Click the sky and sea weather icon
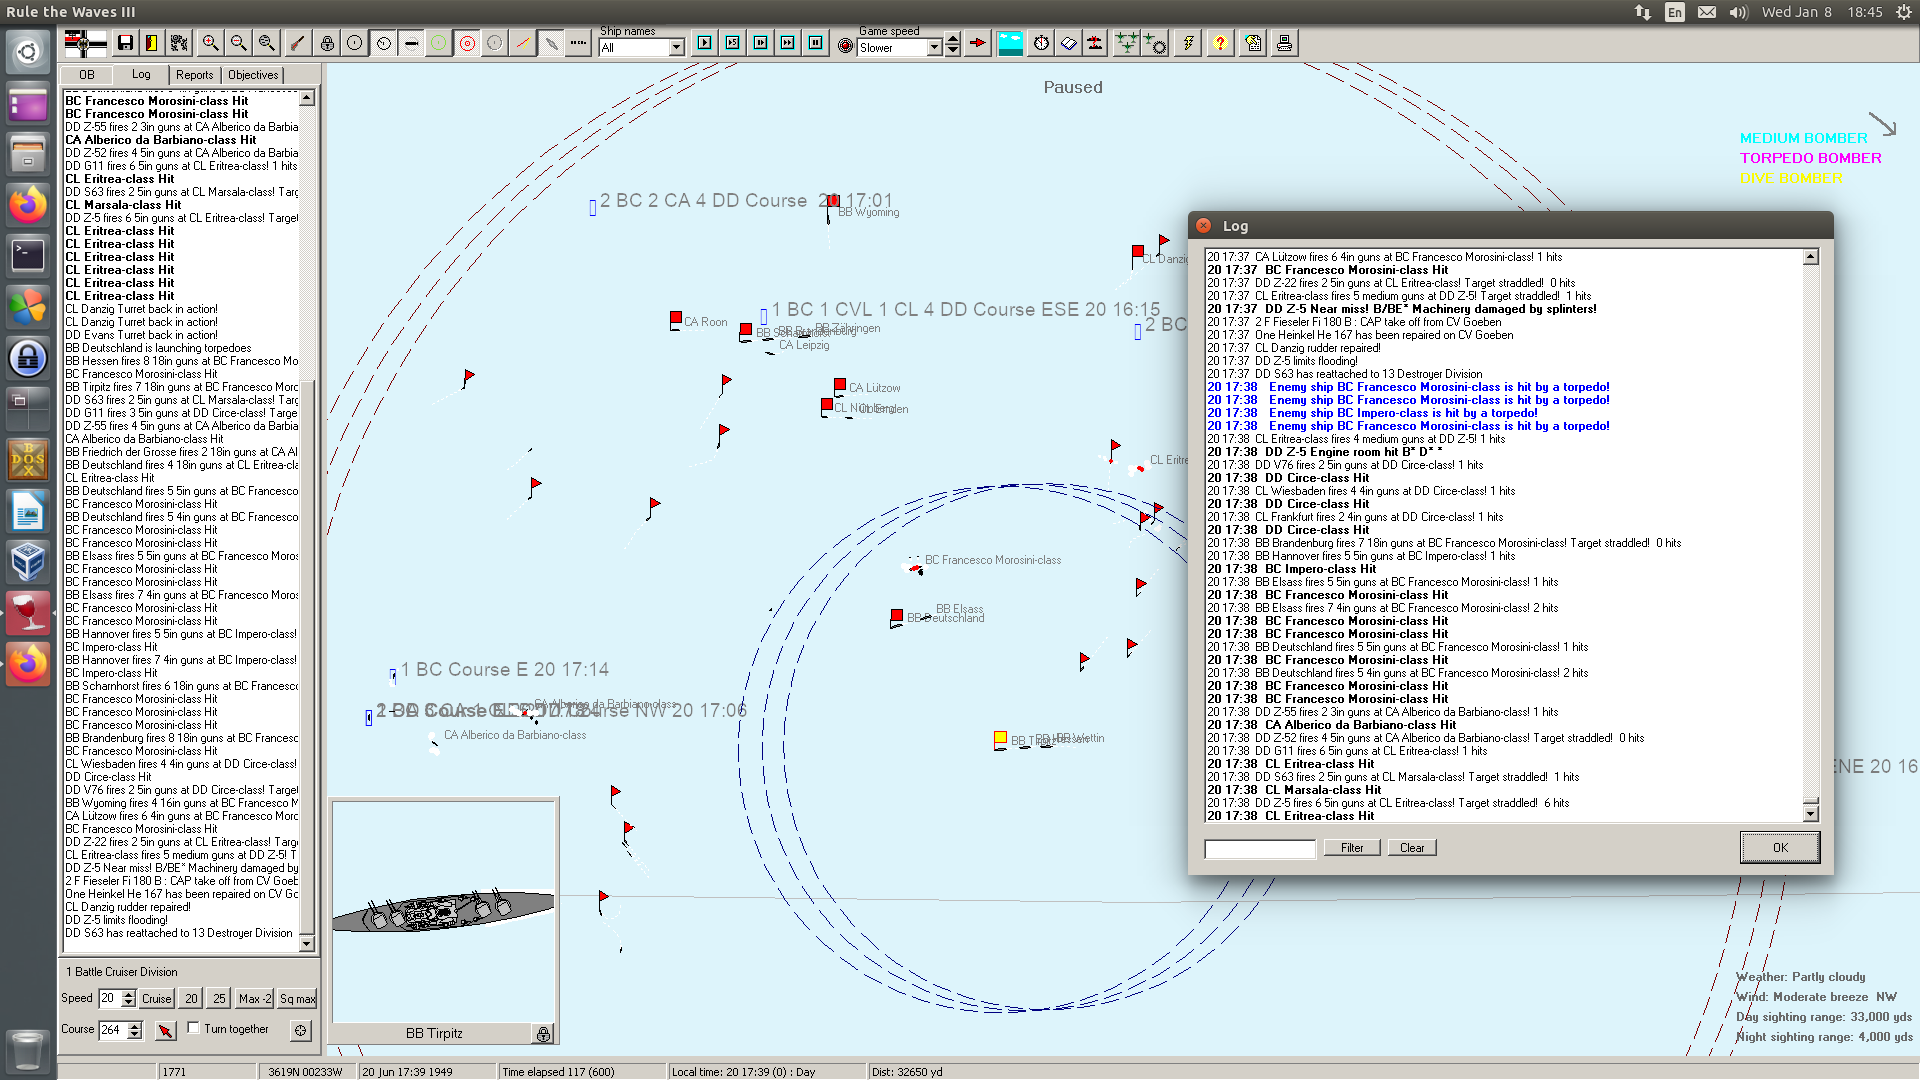Screen dimensions: 1920x1080 point(1011,43)
